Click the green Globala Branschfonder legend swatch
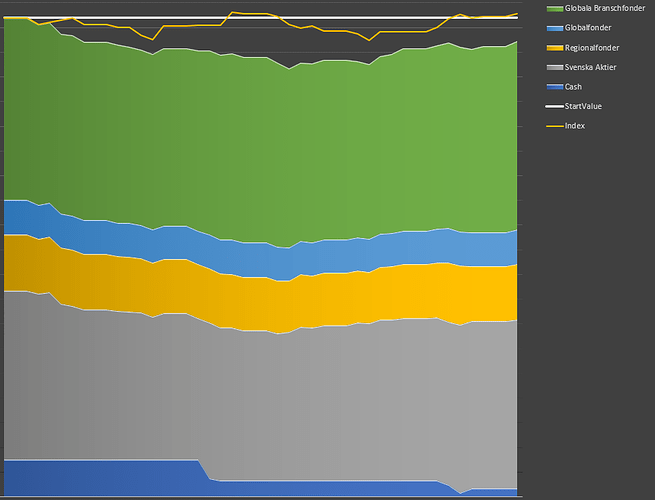Viewport: 655px width, 500px height. 554,8
